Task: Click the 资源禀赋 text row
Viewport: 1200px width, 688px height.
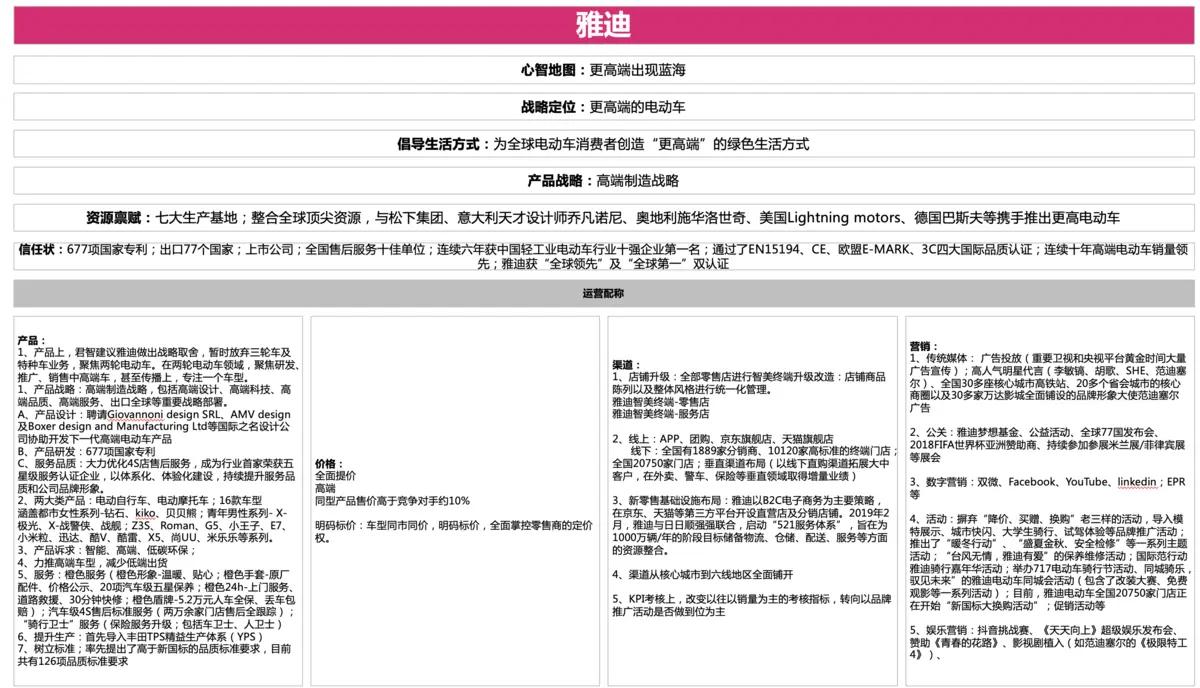Action: tap(602, 218)
